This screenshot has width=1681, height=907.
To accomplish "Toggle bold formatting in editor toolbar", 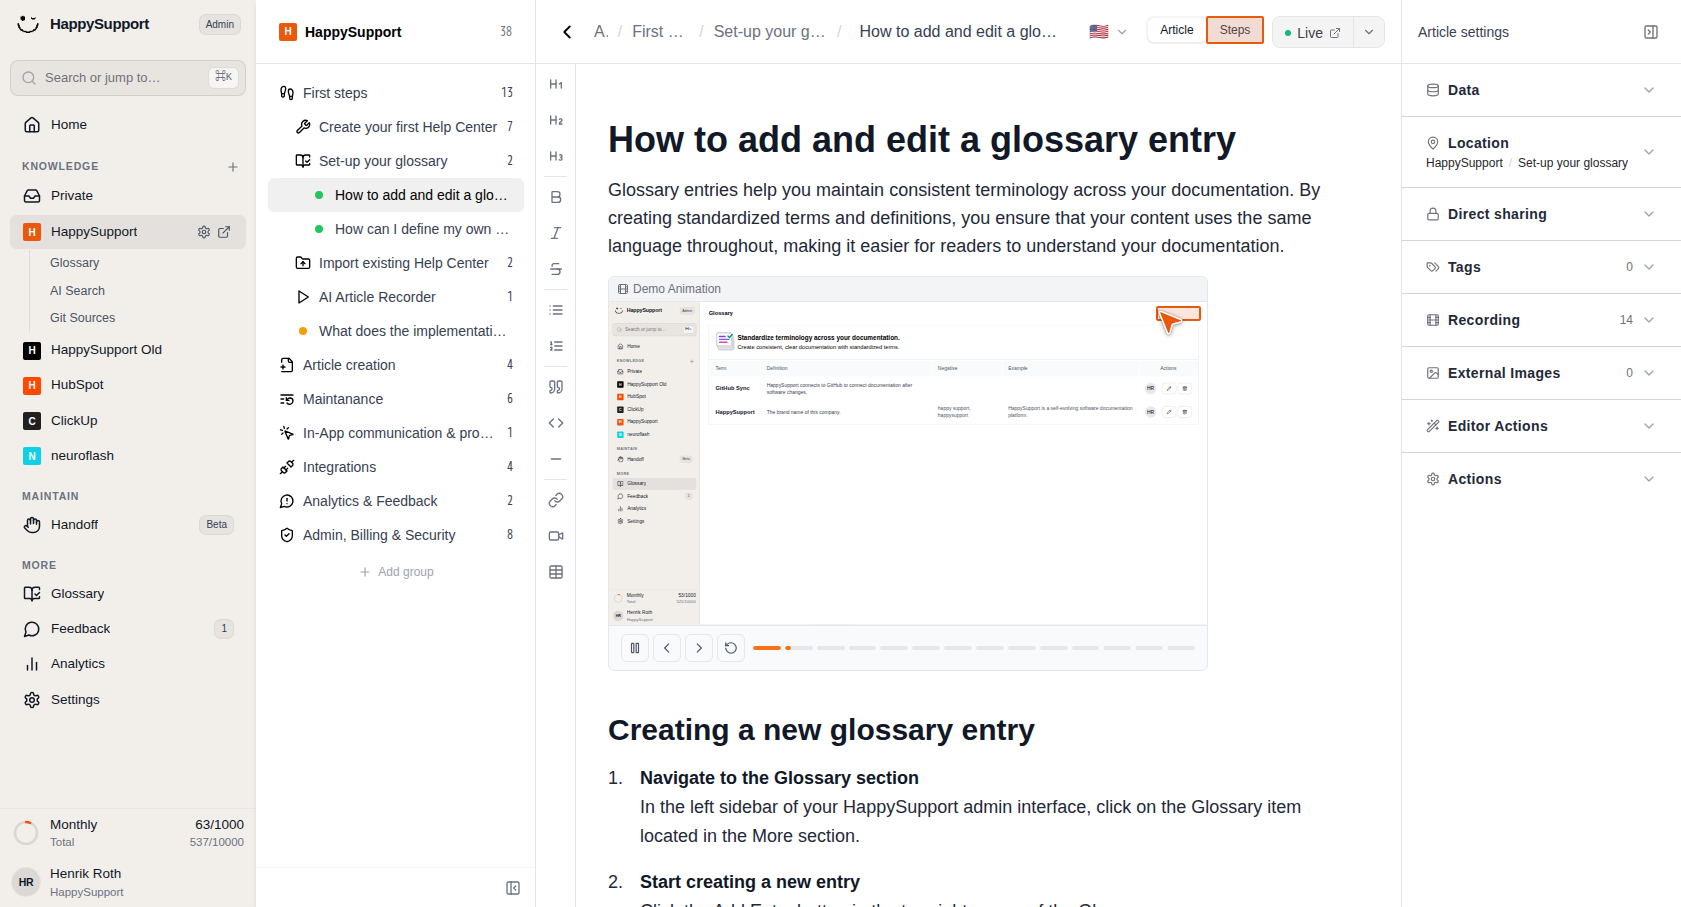I will coord(556,197).
